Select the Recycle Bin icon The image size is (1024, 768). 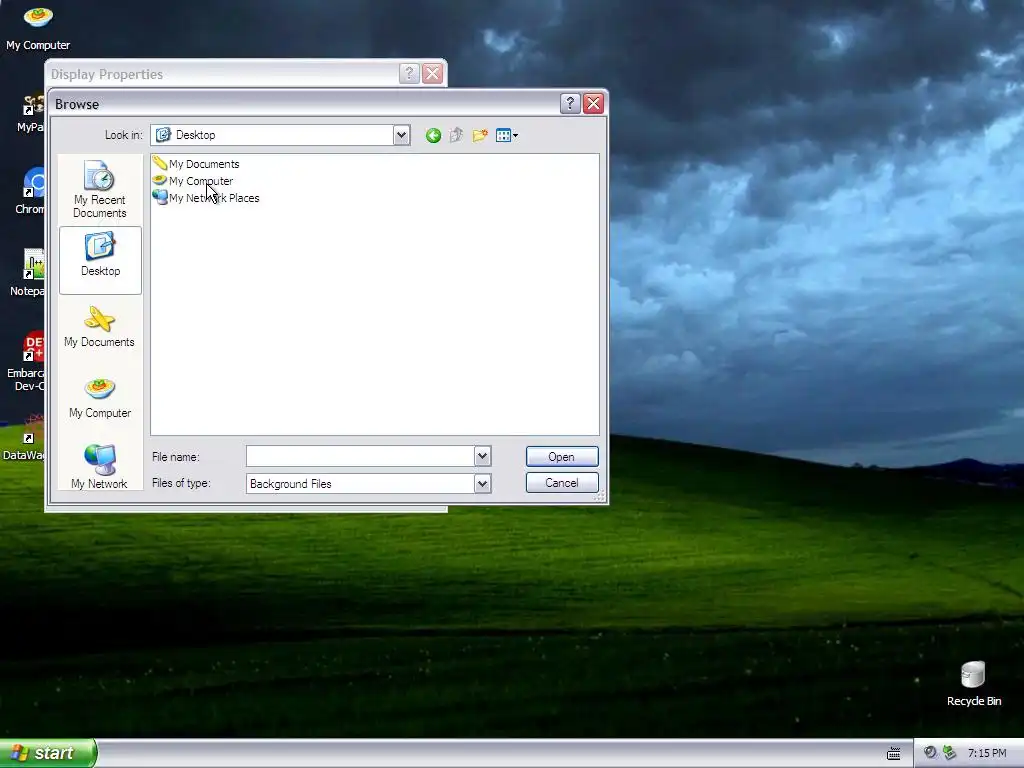pyautogui.click(x=974, y=684)
